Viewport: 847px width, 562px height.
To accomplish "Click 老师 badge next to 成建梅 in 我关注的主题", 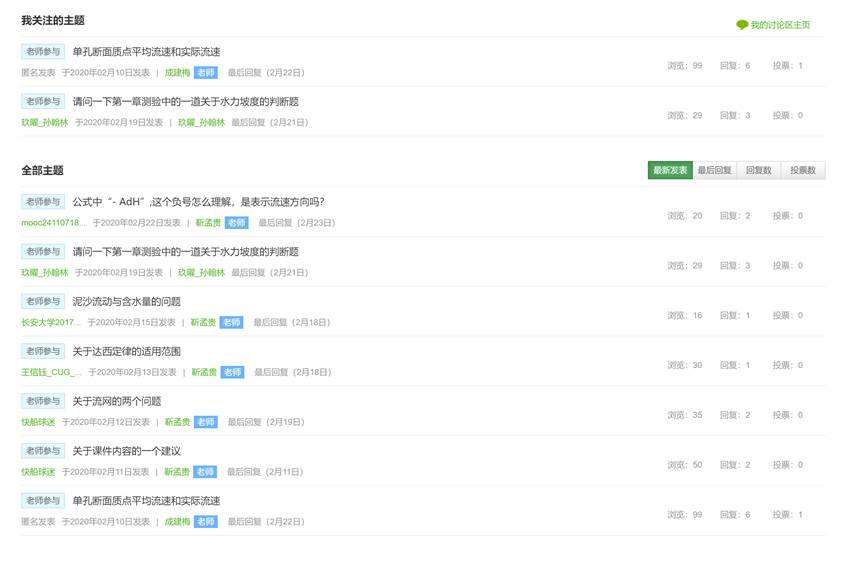I will click(x=205, y=73).
